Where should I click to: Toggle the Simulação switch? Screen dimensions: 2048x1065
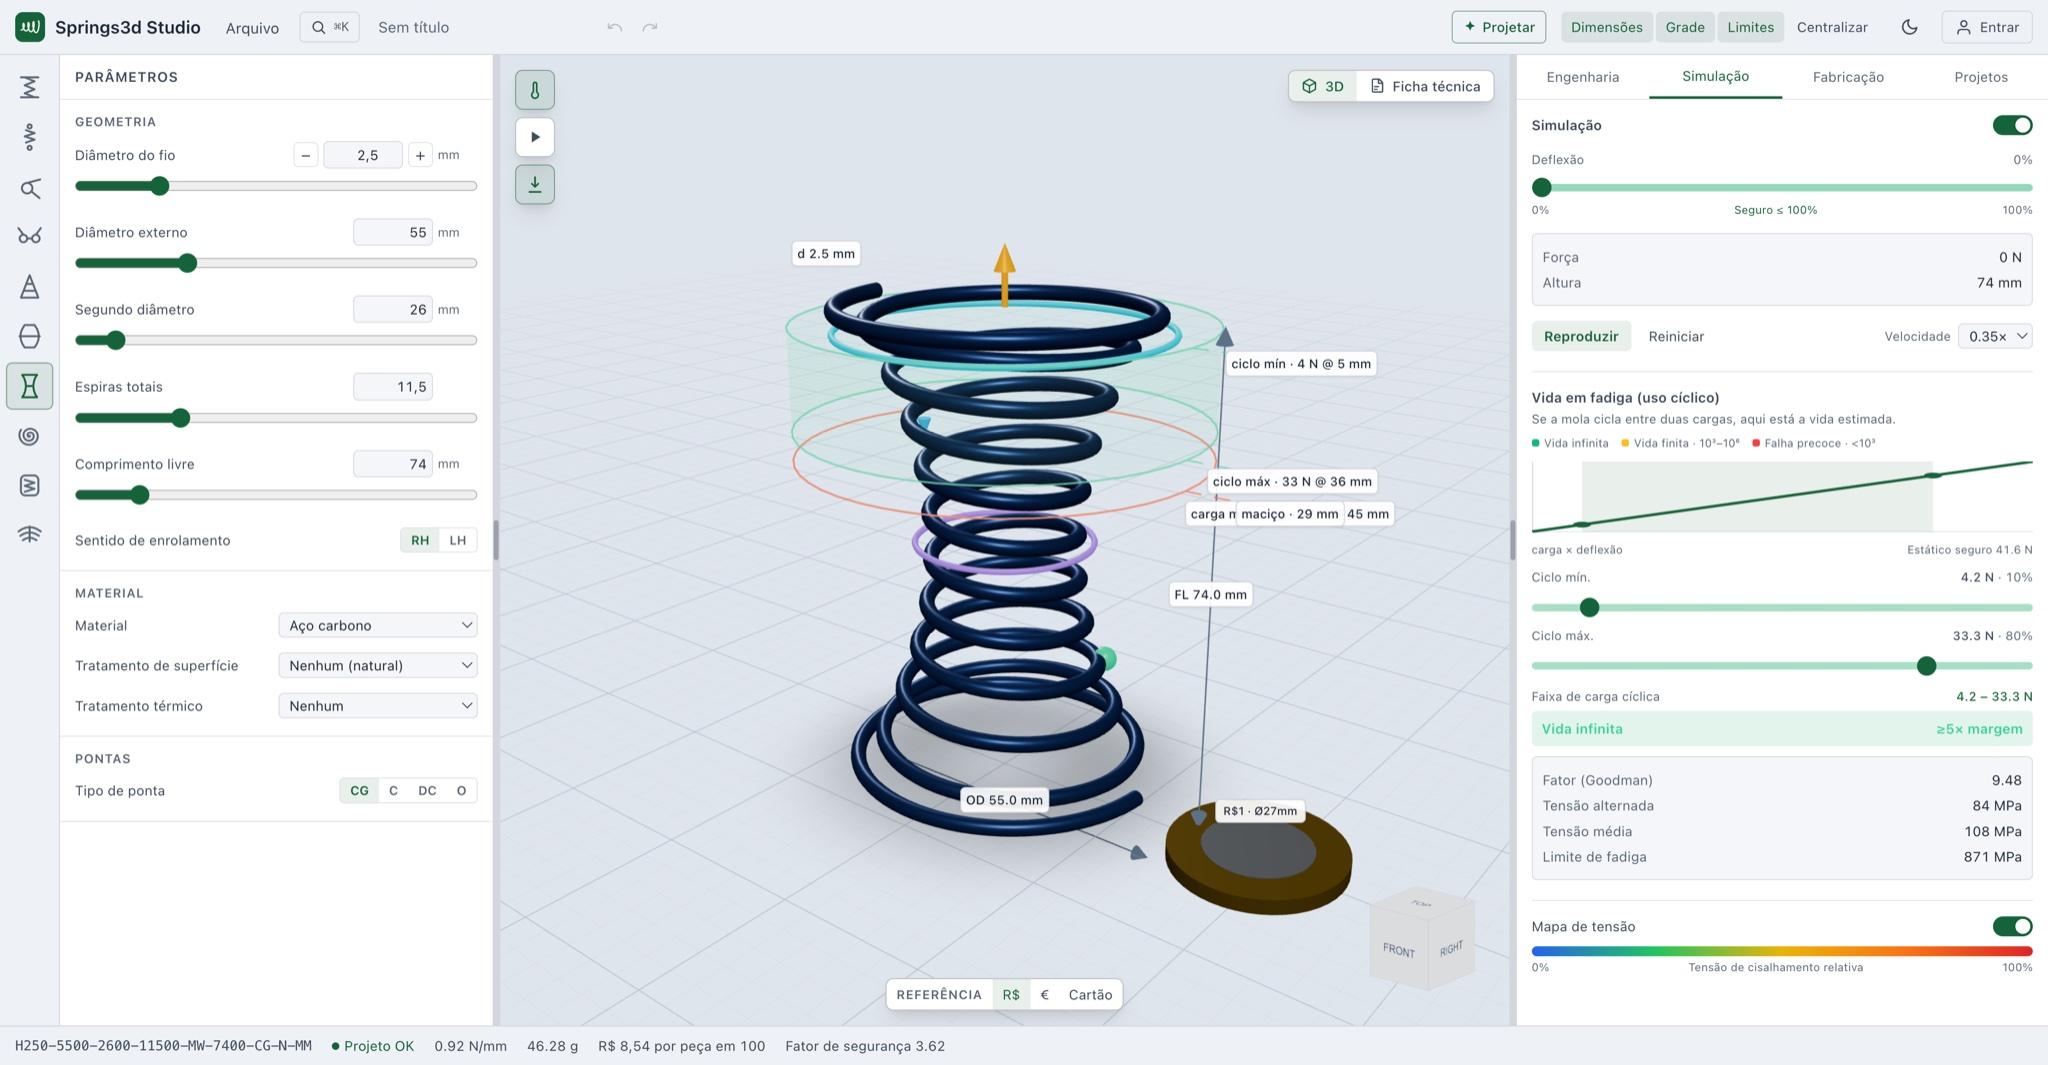tap(2012, 125)
